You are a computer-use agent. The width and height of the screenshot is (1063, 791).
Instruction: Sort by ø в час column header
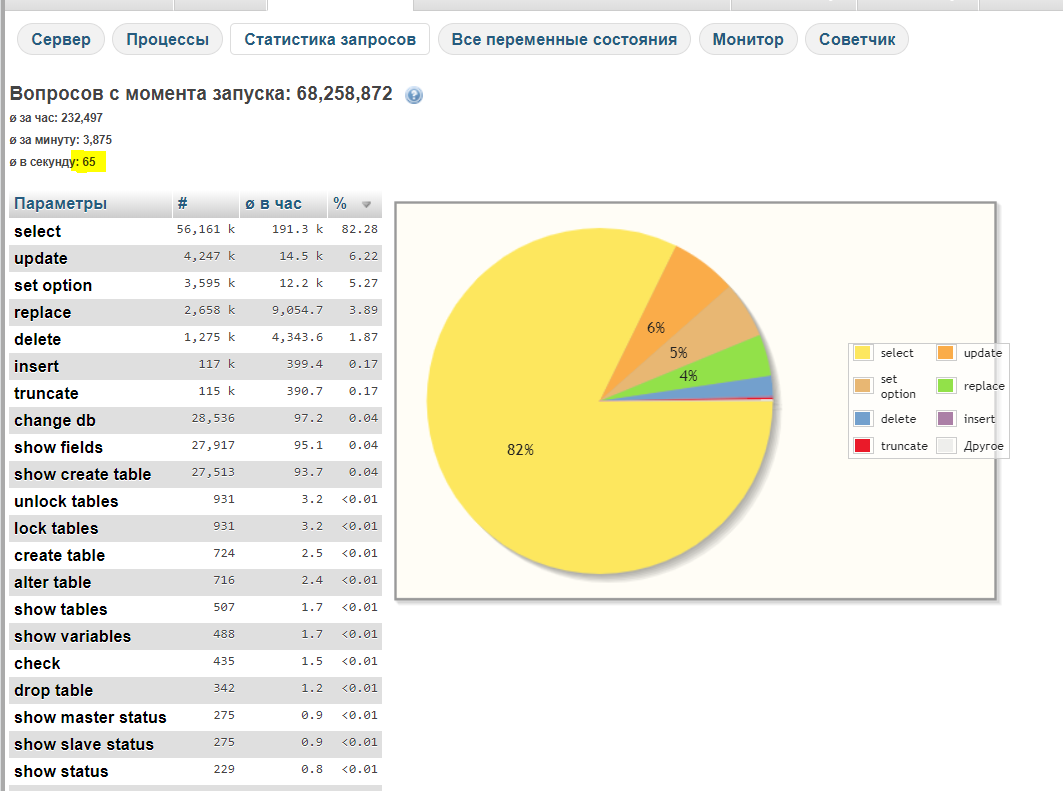pos(273,204)
